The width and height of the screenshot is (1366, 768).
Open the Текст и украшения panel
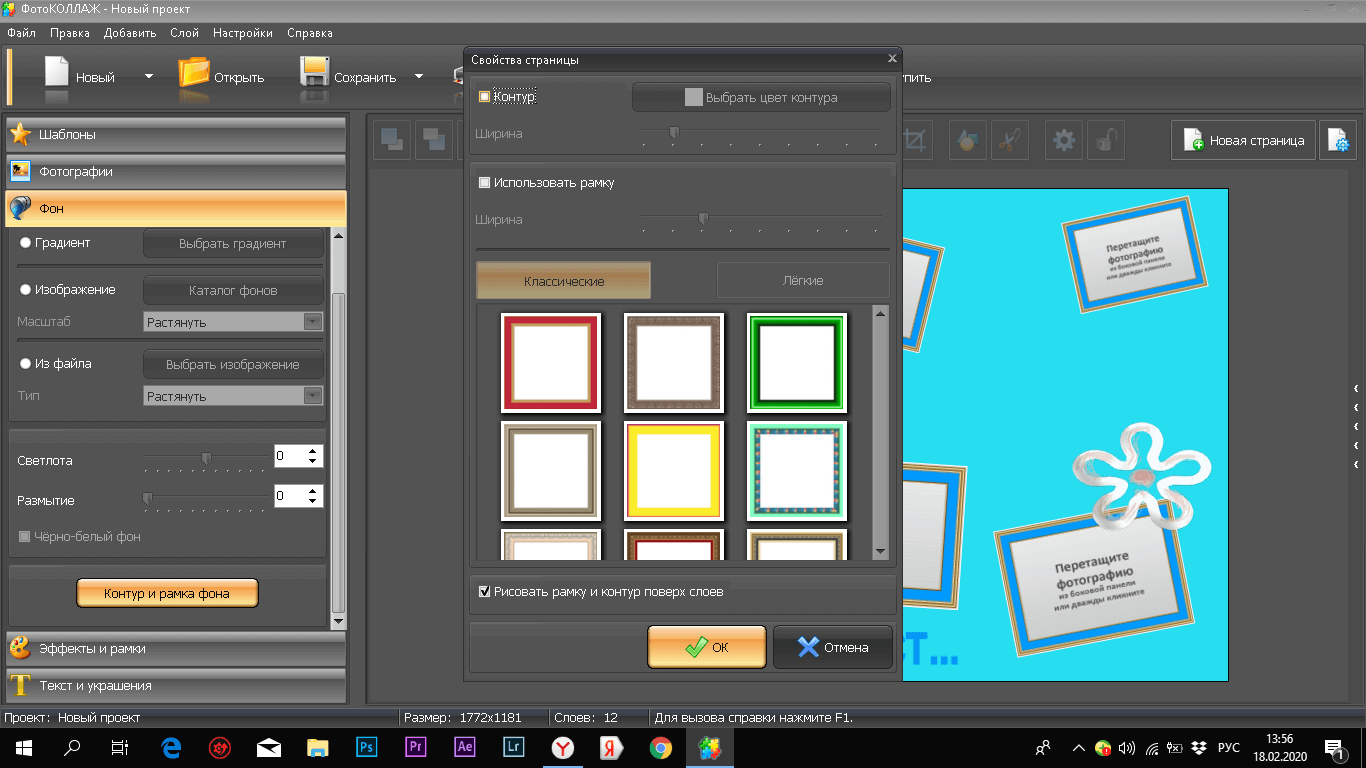tap(176, 685)
